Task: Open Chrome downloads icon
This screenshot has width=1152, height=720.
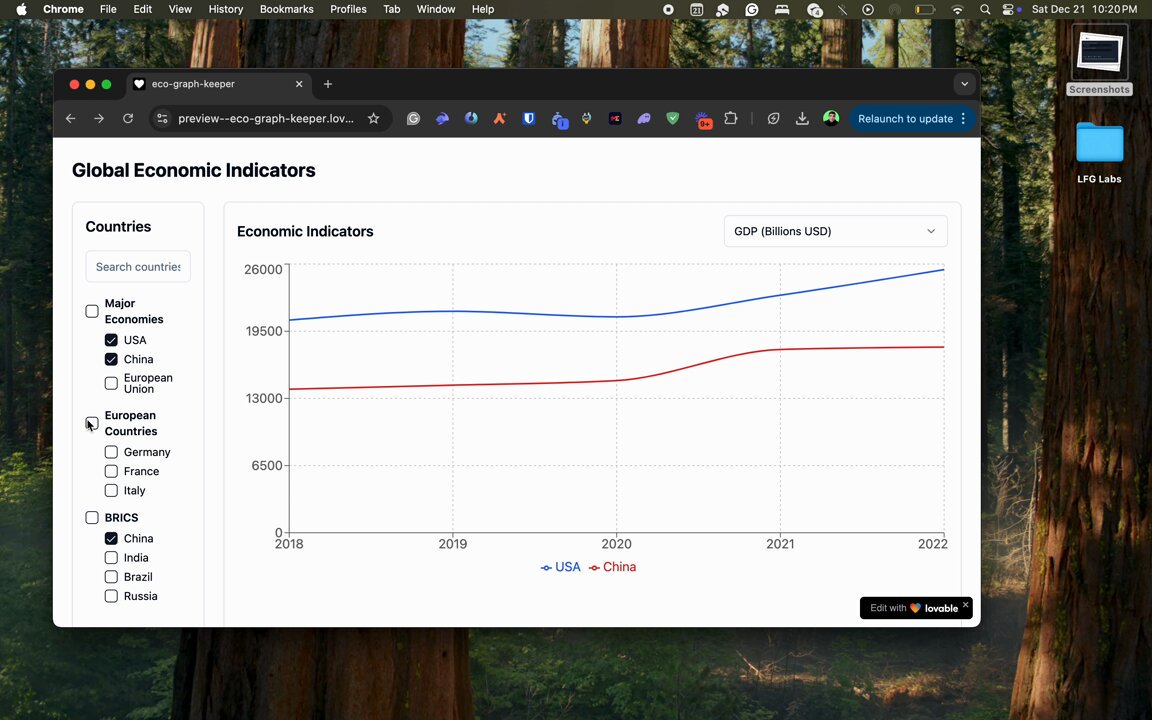Action: [x=802, y=118]
